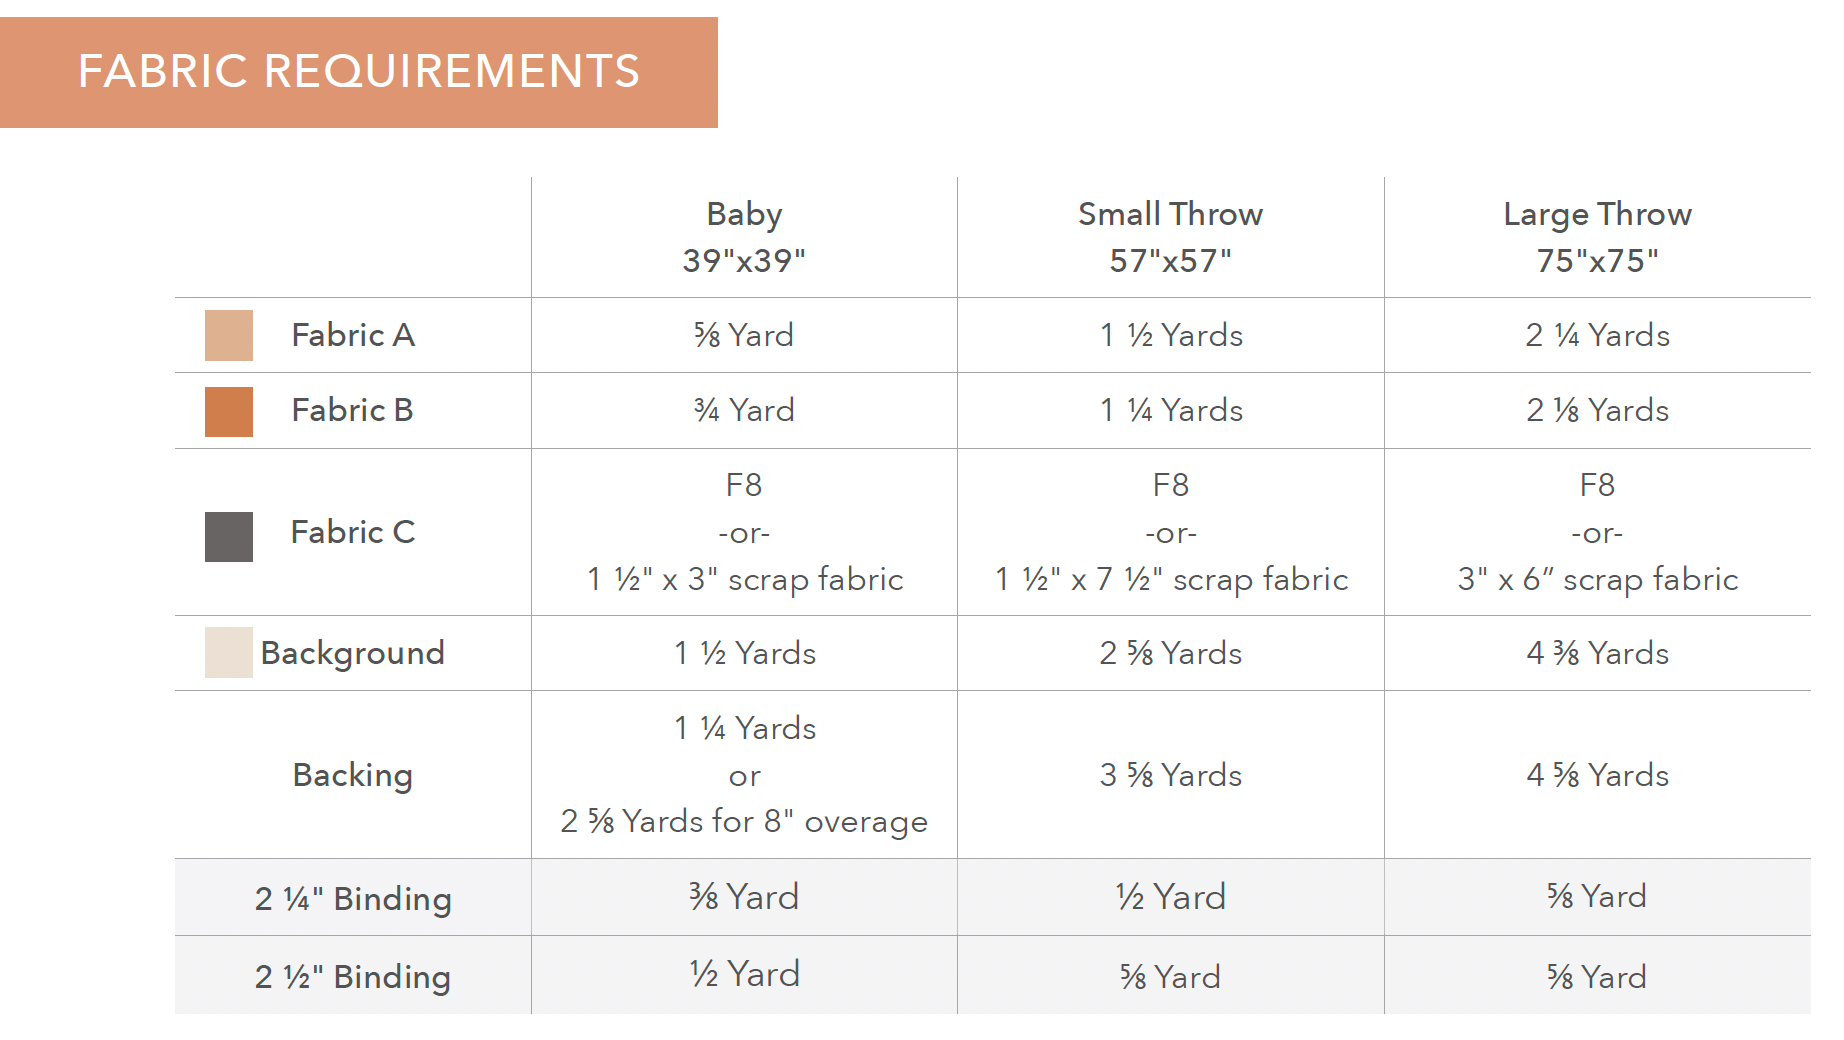Click the Fabric B row label

352,411
